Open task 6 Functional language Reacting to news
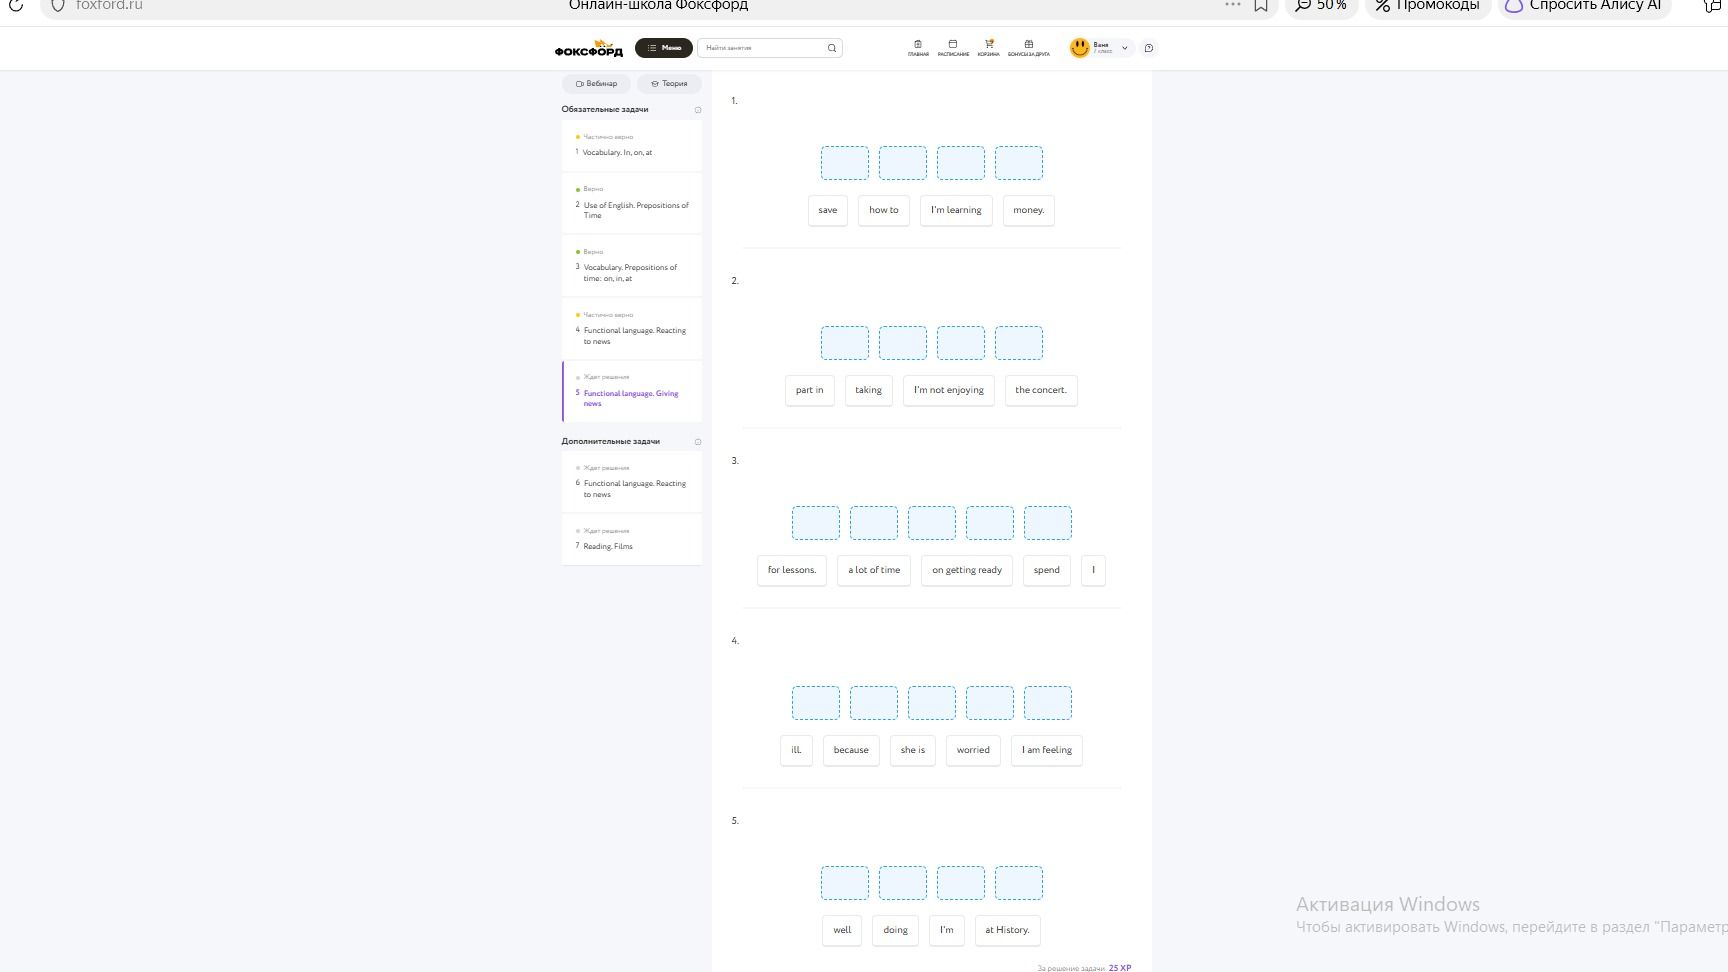 coord(632,482)
